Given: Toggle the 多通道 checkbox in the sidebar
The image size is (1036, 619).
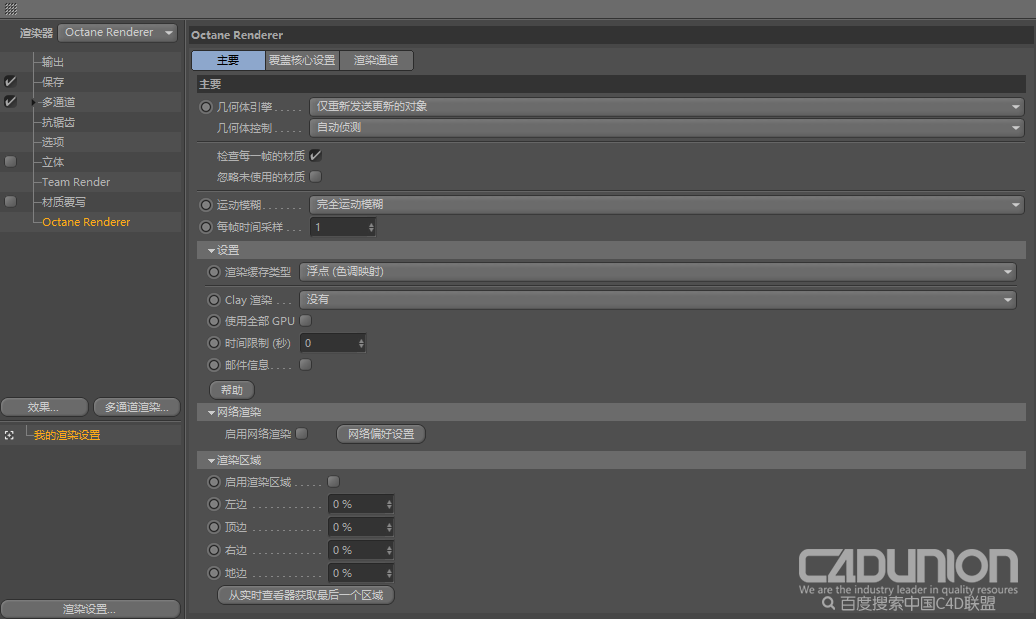Looking at the screenshot, I should pyautogui.click(x=11, y=101).
